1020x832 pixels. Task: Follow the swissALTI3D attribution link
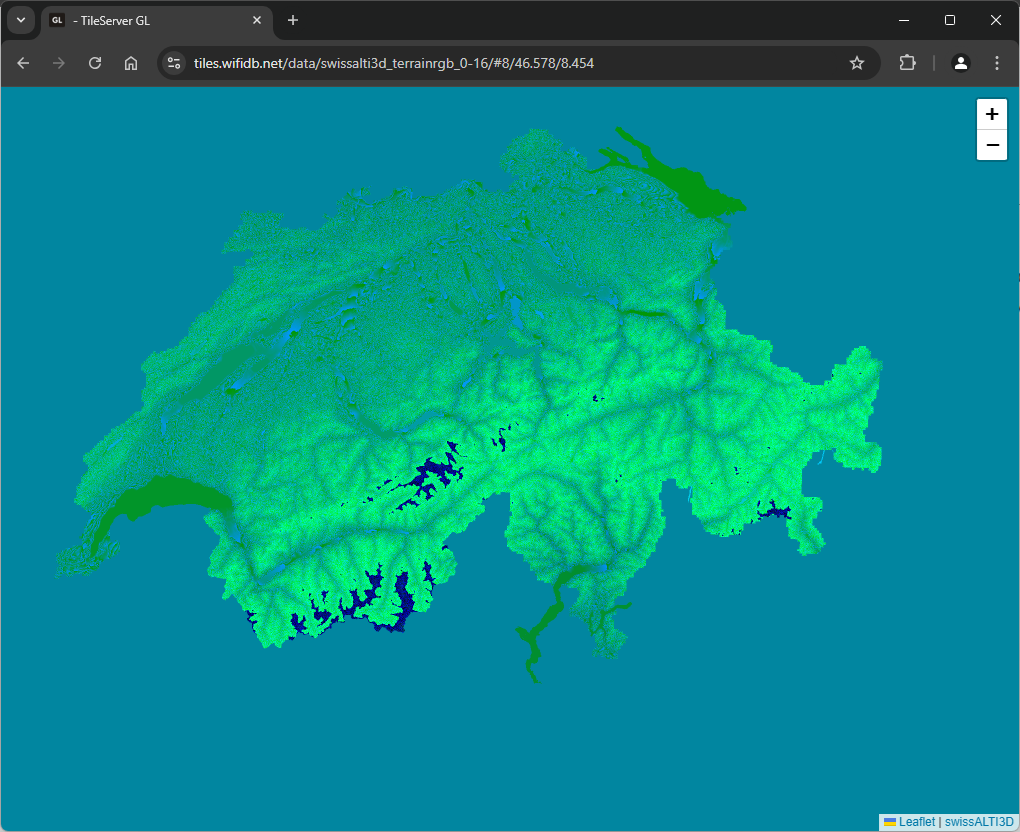coord(979,822)
